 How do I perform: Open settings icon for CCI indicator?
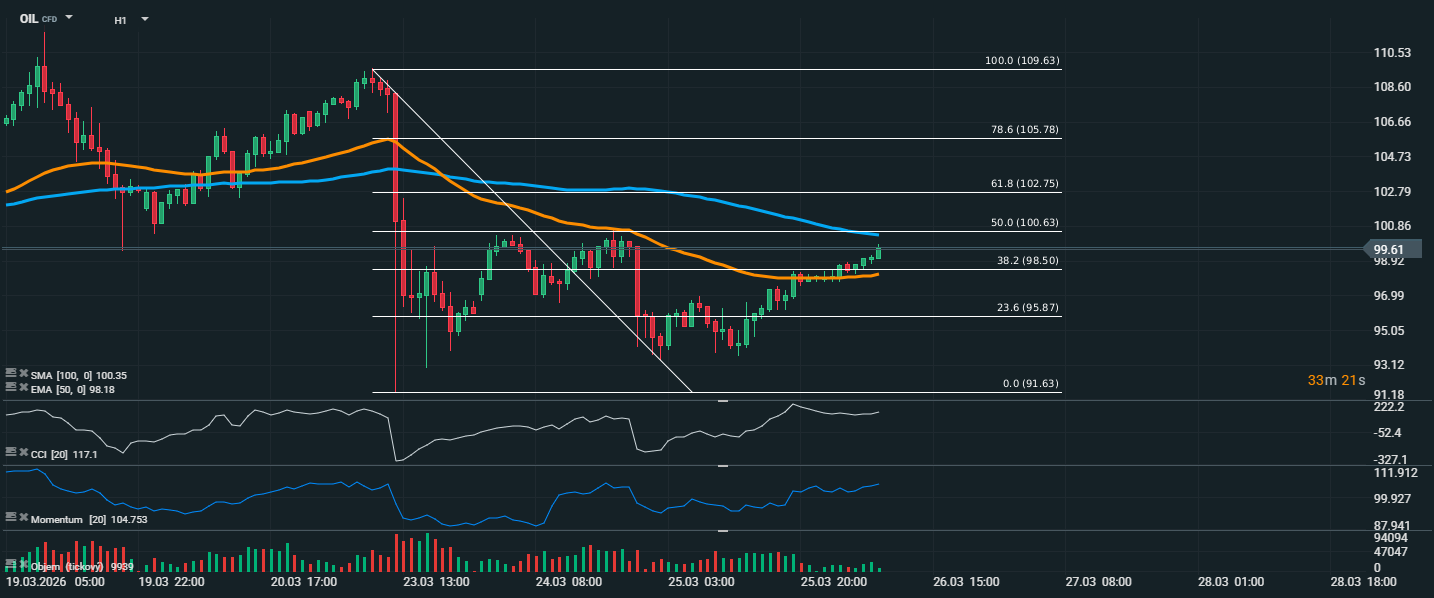[11, 454]
